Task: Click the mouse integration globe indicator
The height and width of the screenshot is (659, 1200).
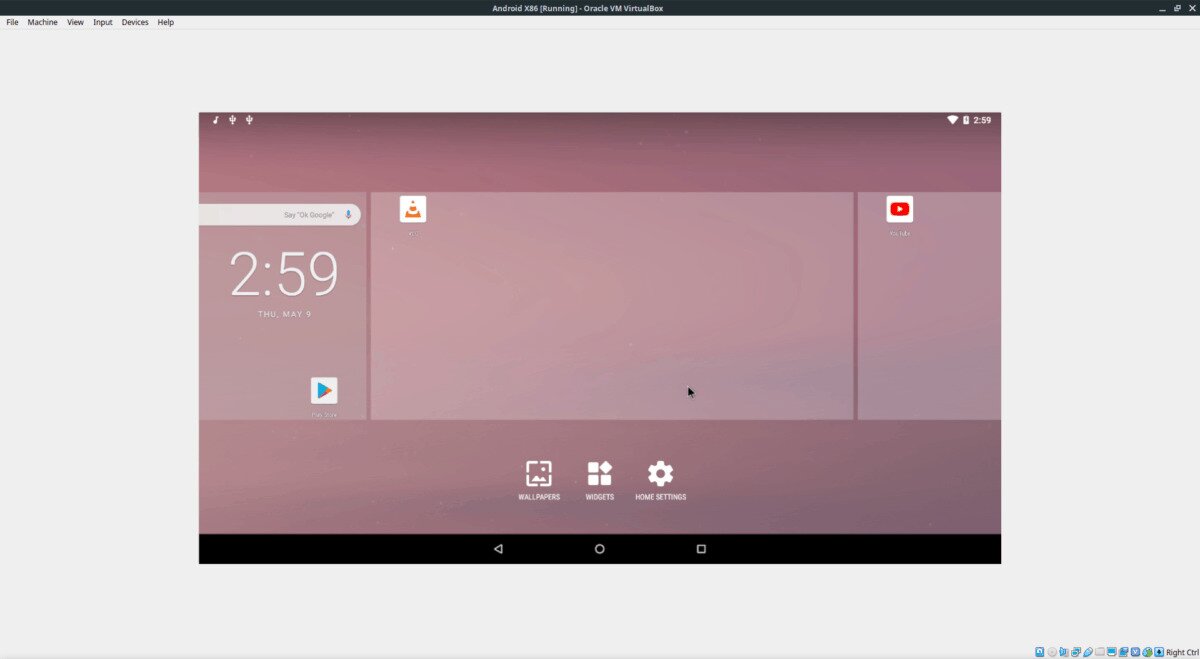Action: click(1147, 652)
